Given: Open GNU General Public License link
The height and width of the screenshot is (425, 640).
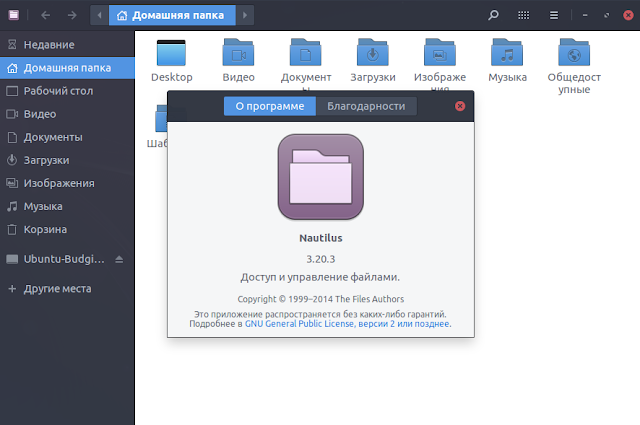Looking at the screenshot, I should coord(347,324).
